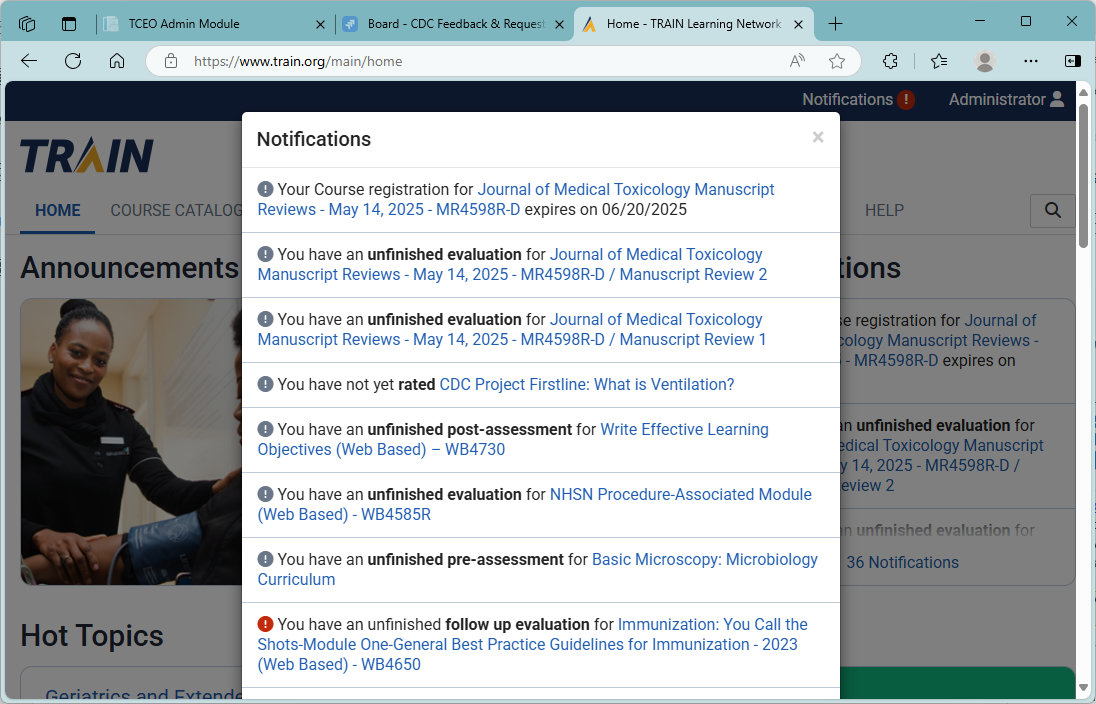Viewport: 1096px width, 704px height.
Task: Open the browser Settings and more menu
Action: tap(1031, 61)
